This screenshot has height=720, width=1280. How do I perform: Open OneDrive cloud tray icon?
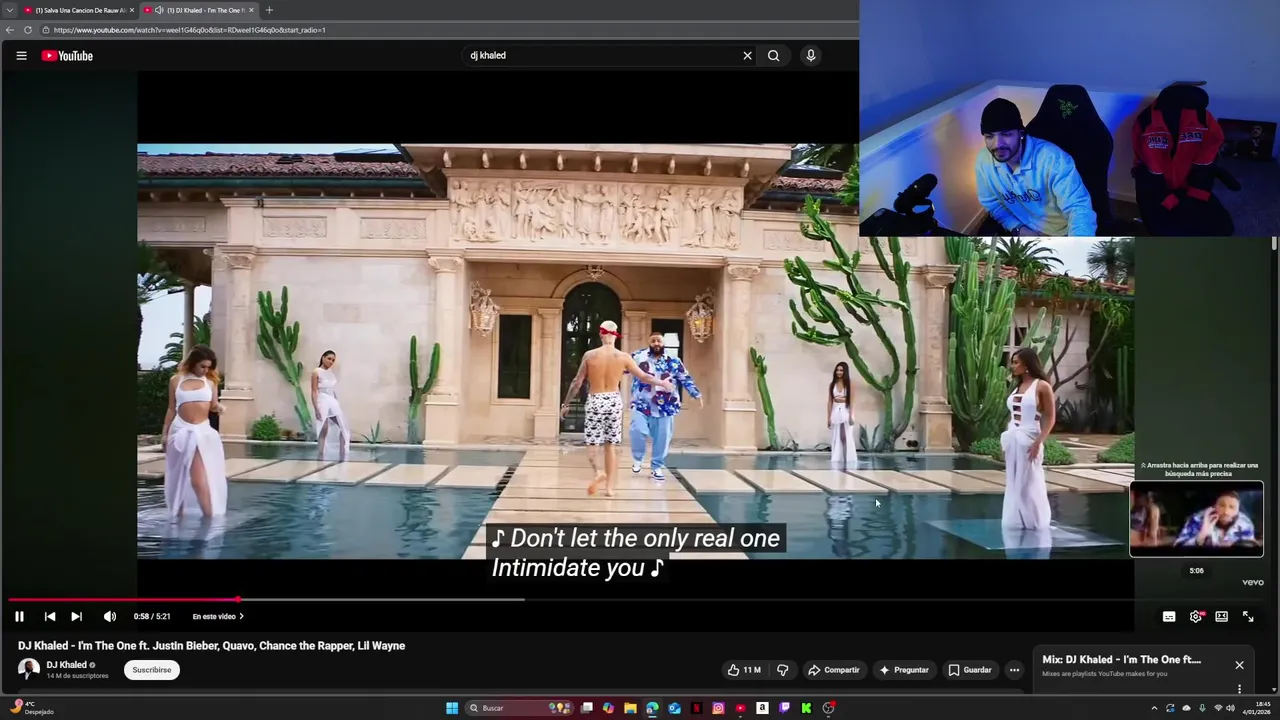(x=1186, y=708)
